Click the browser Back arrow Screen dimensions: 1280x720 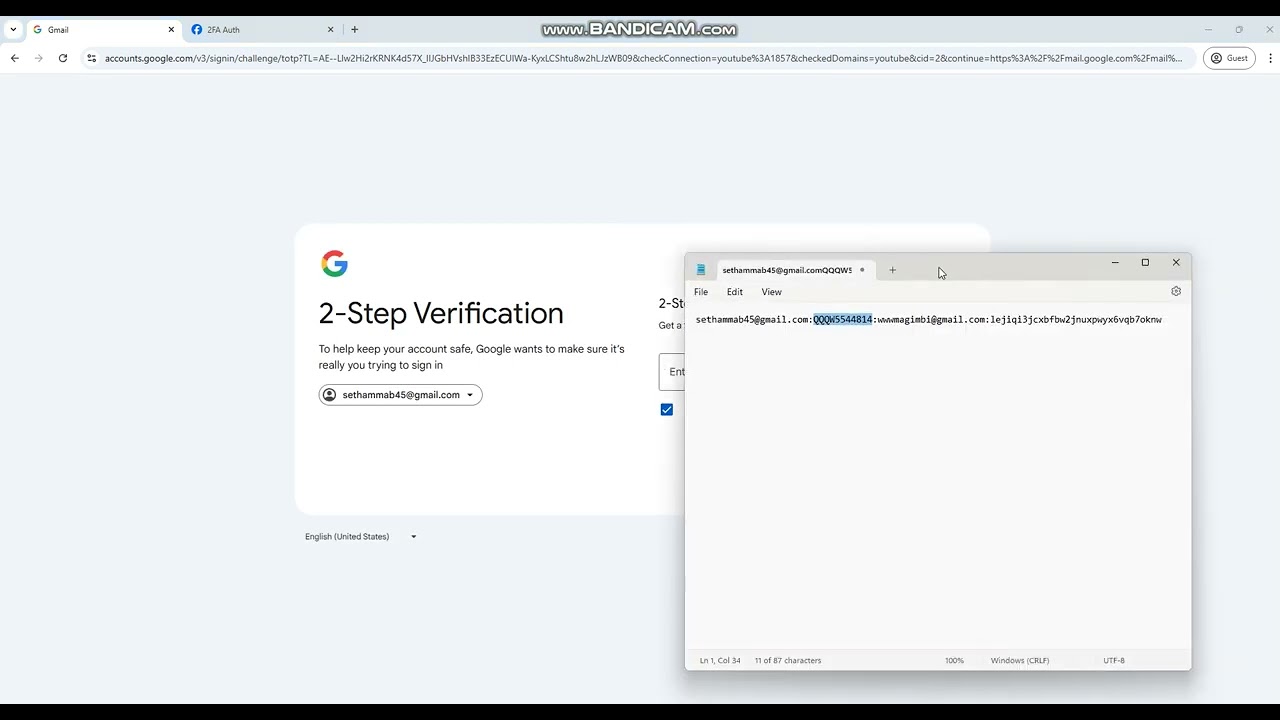tap(15, 58)
